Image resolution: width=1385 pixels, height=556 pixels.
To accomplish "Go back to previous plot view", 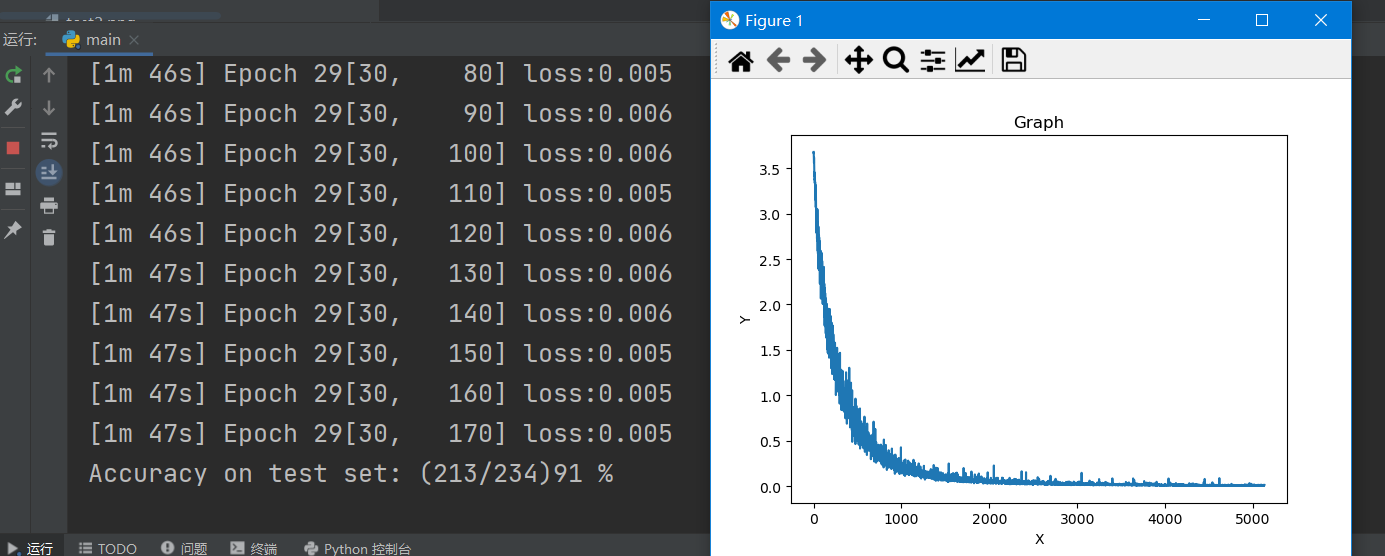I will [x=778, y=61].
